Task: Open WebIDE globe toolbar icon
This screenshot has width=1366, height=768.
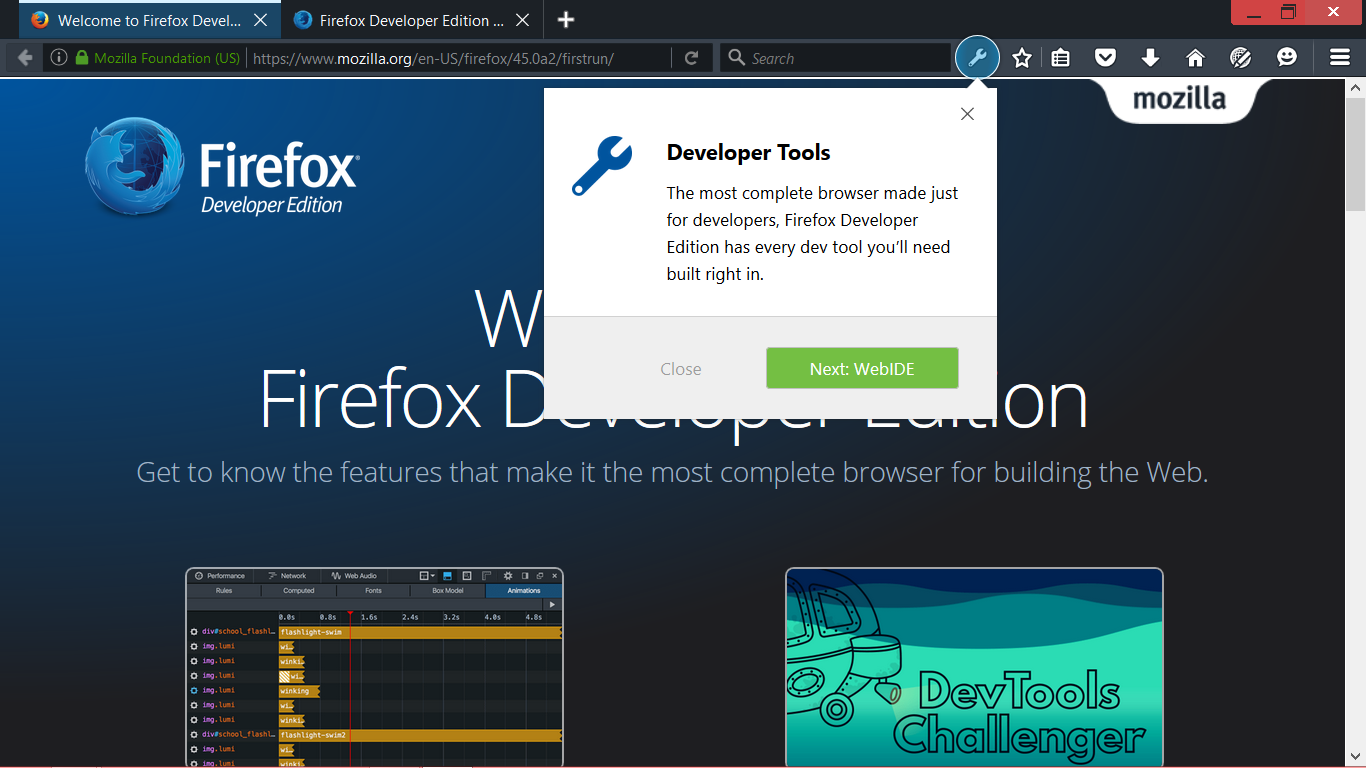Action: pos(1241,58)
